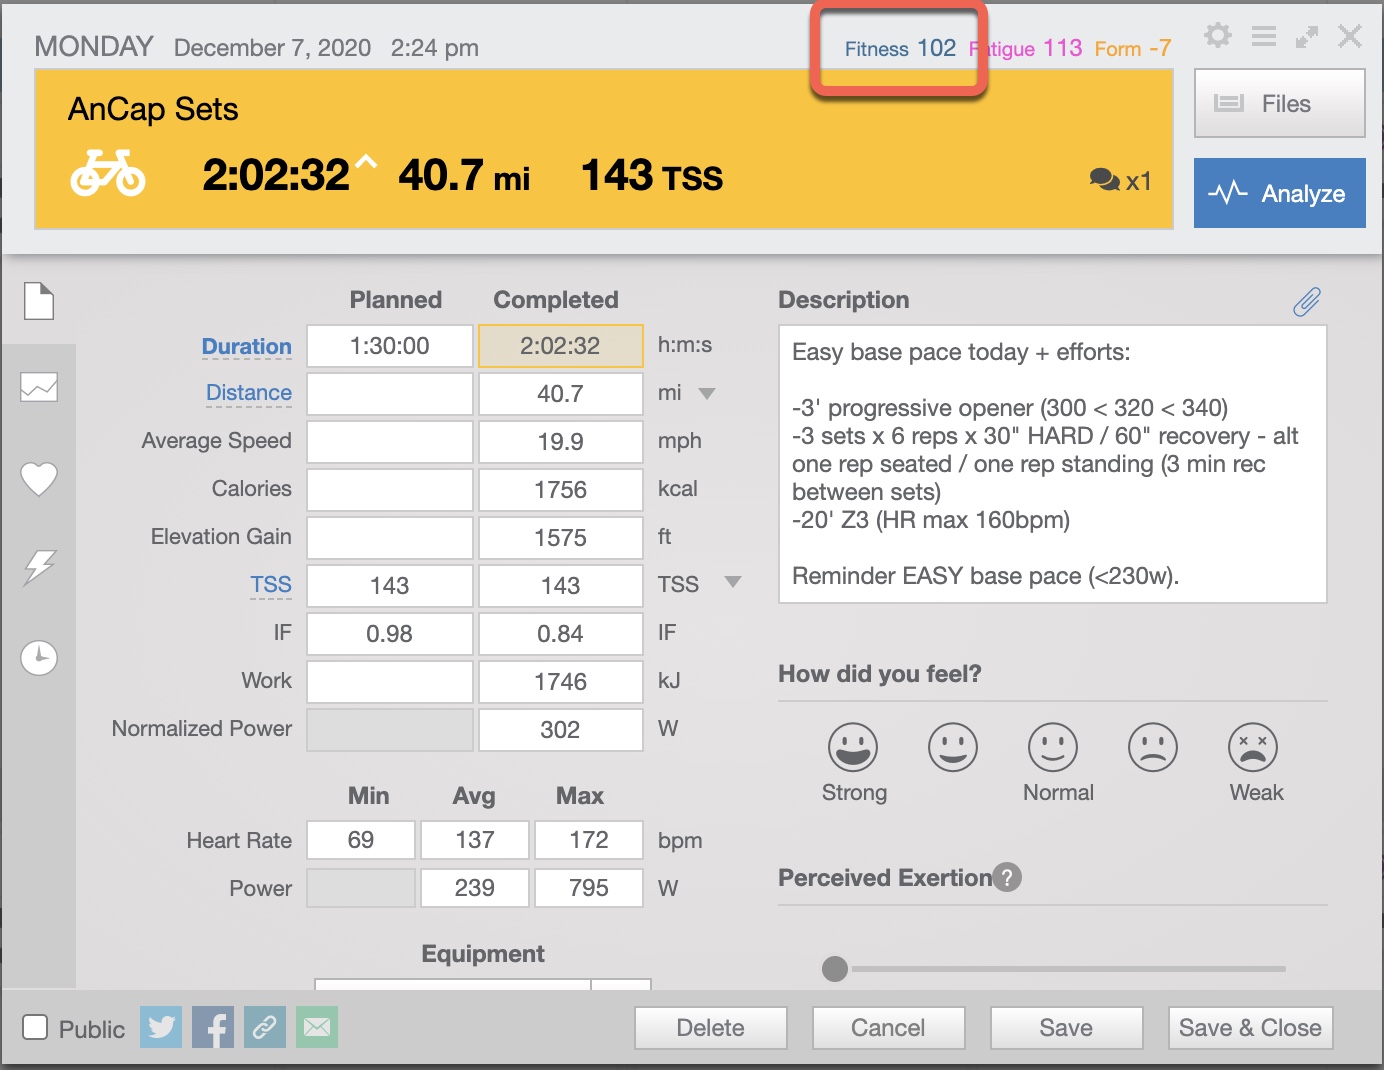This screenshot has height=1070, width=1384.
Task: Share workout on Facebook
Action: [x=213, y=1027]
